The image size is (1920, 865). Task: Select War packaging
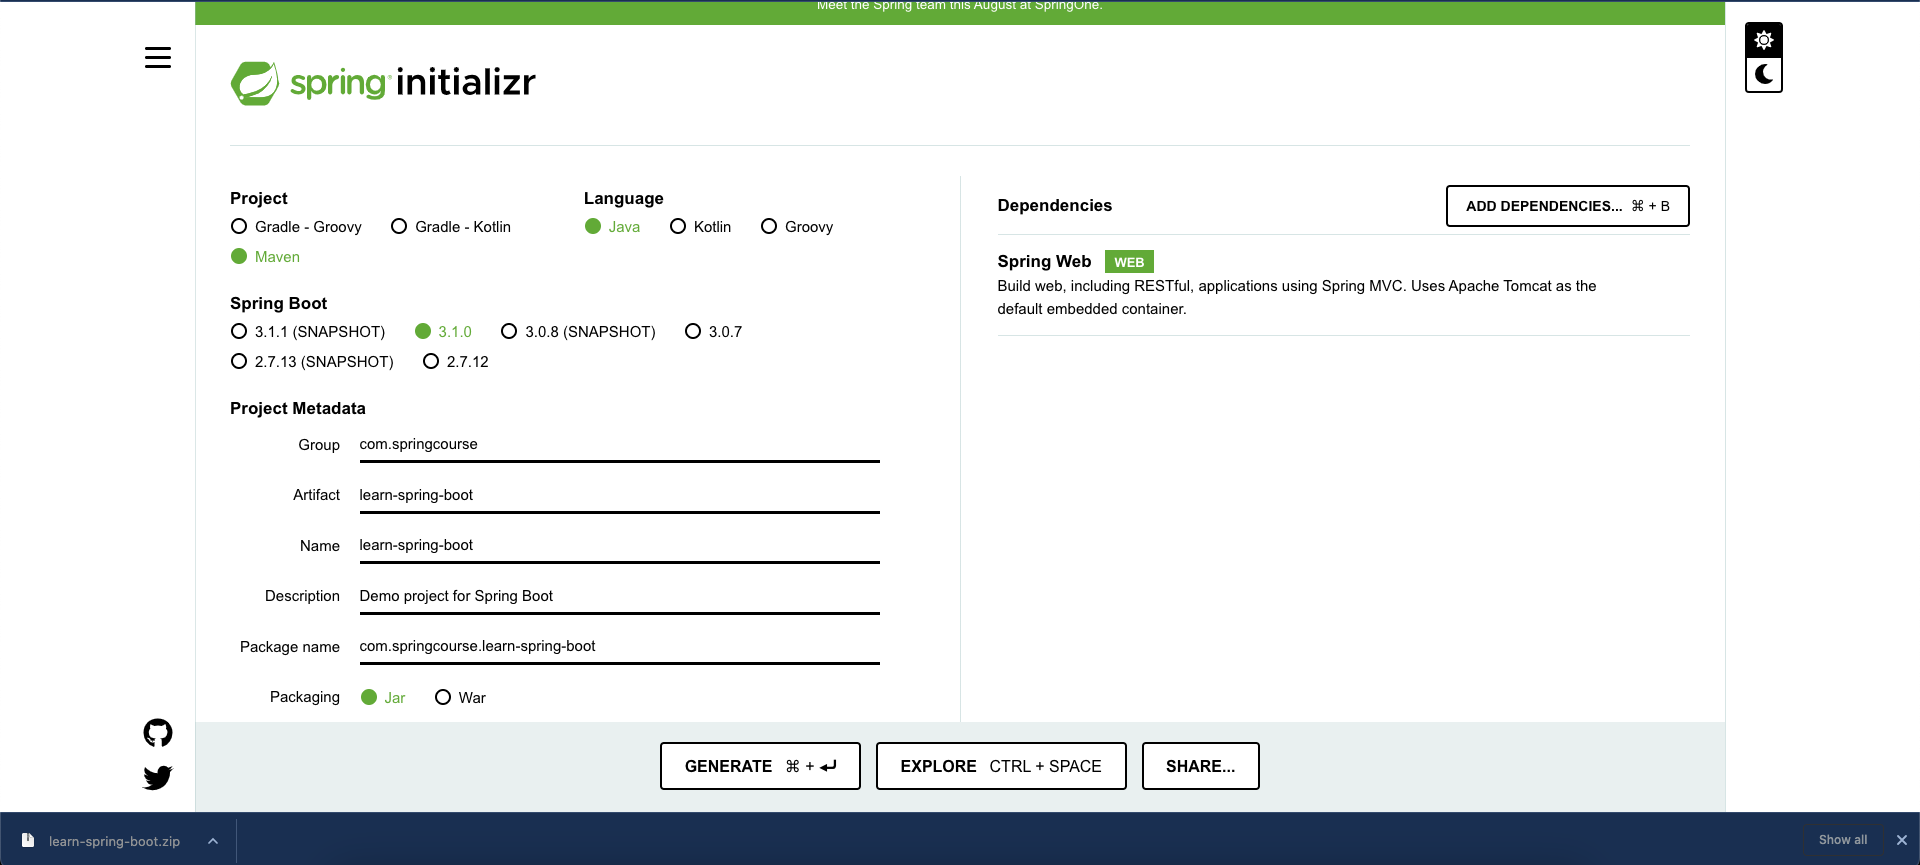(x=460, y=698)
